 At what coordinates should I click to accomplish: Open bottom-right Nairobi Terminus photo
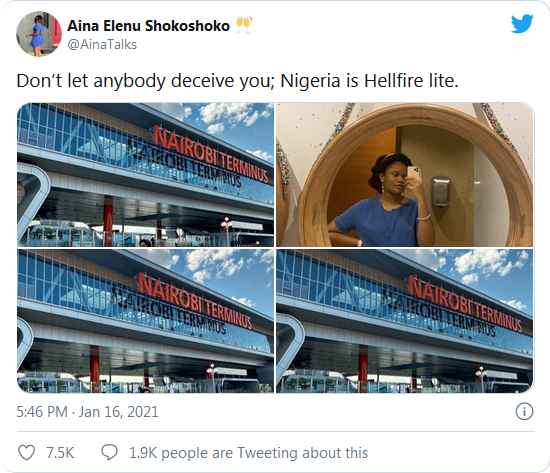coord(404,321)
